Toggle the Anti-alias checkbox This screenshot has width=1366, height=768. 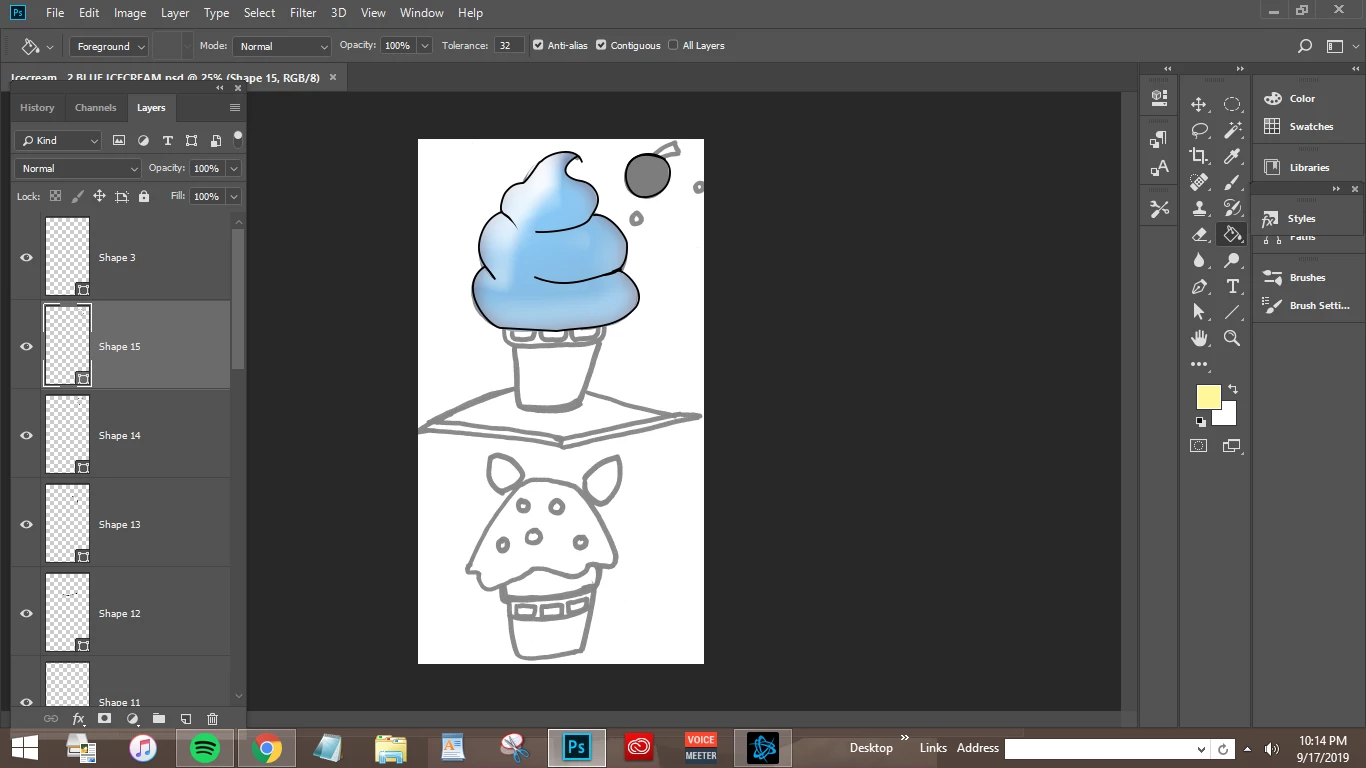[x=538, y=45]
